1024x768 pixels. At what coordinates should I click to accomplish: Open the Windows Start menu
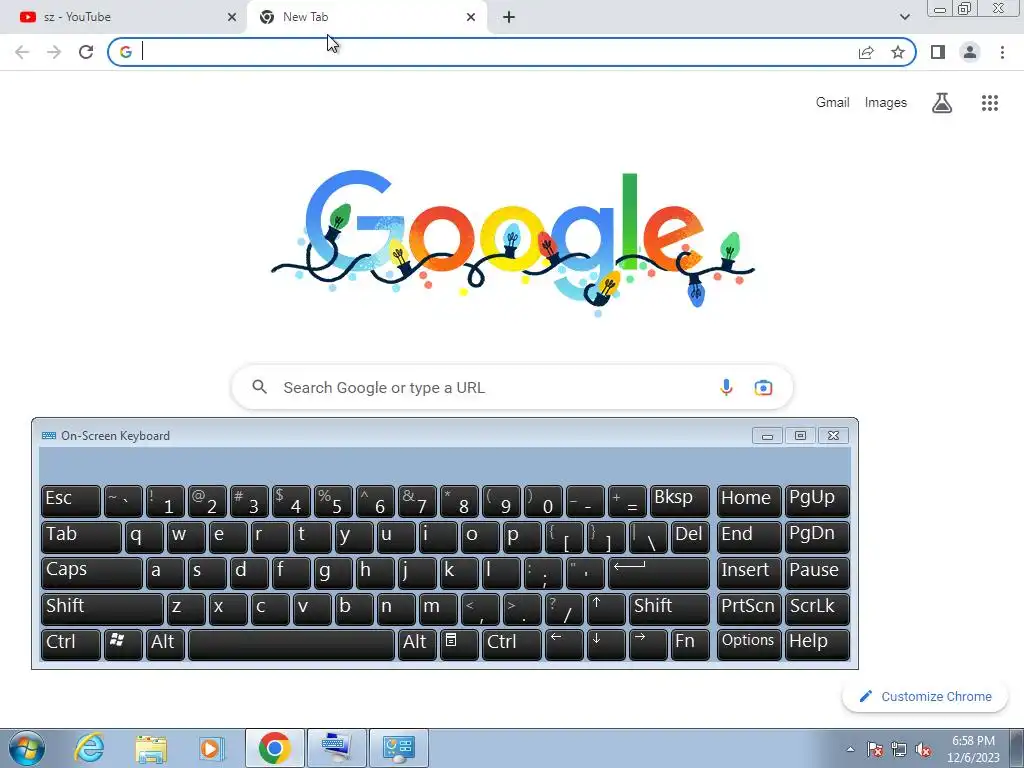tap(27, 748)
